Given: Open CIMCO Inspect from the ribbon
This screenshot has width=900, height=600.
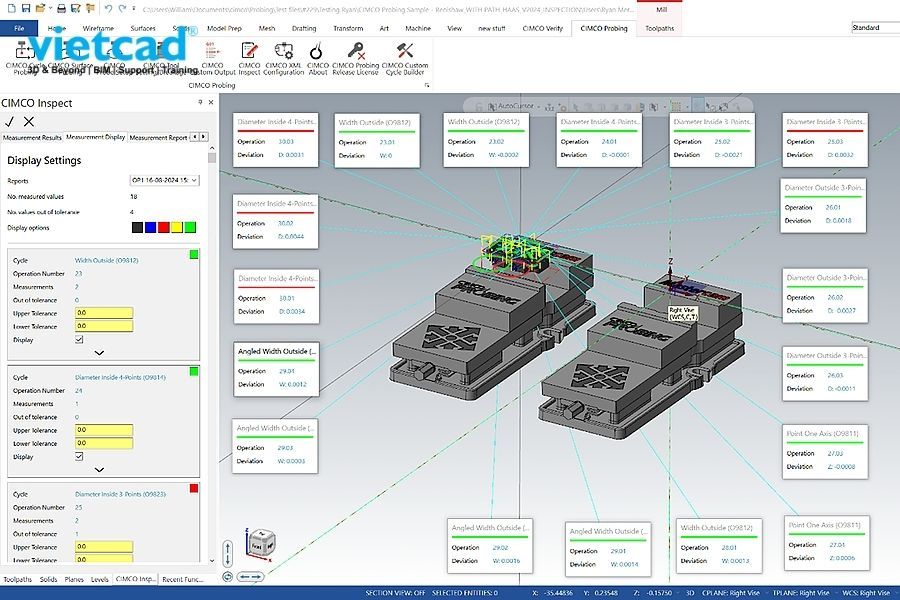Looking at the screenshot, I should 249,59.
